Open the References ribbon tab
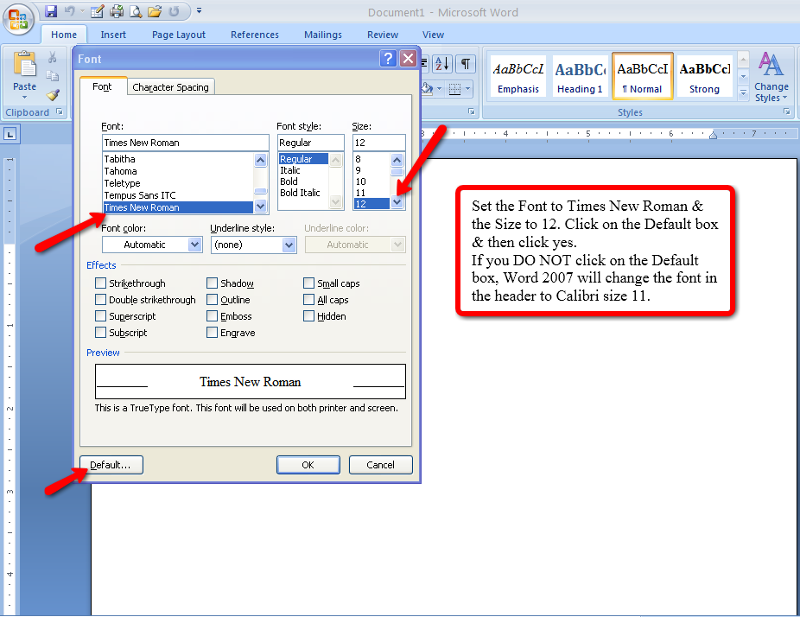 [255, 35]
